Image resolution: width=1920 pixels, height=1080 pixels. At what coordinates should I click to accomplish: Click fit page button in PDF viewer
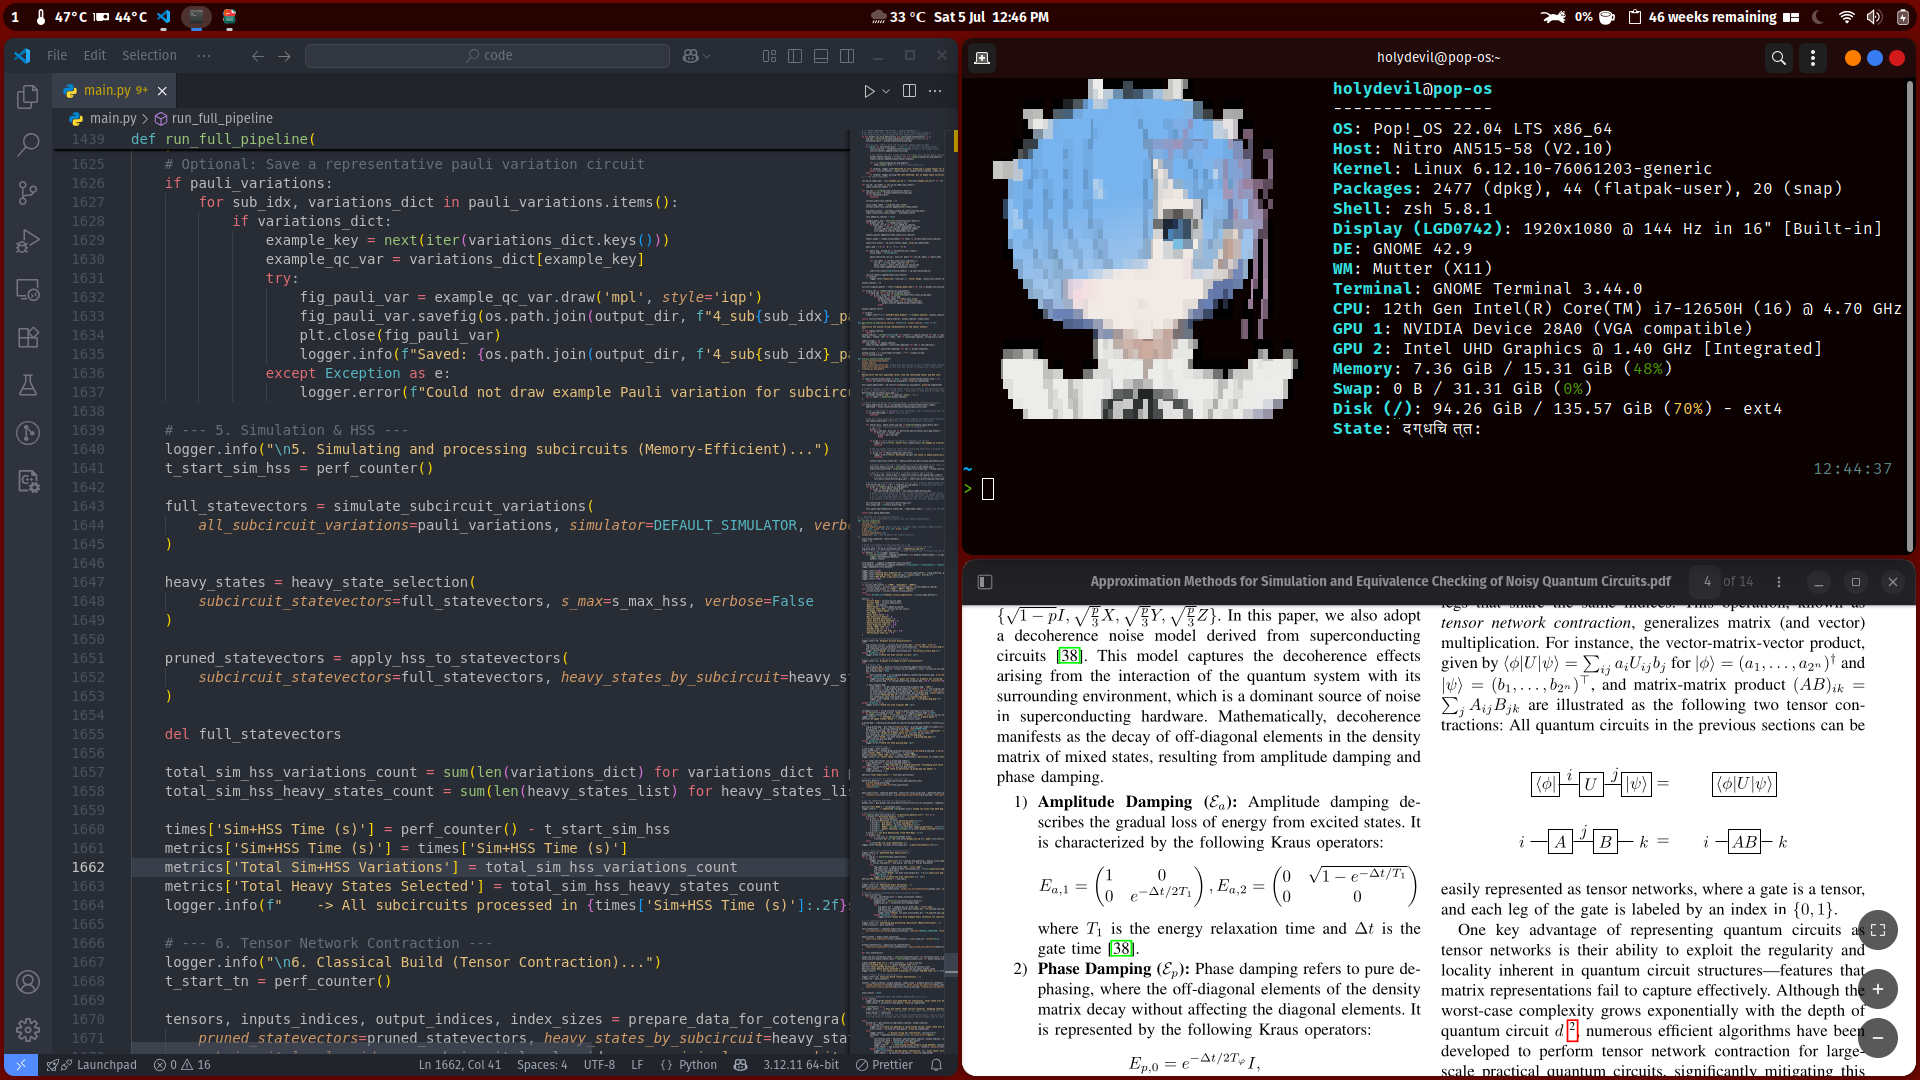click(1878, 930)
